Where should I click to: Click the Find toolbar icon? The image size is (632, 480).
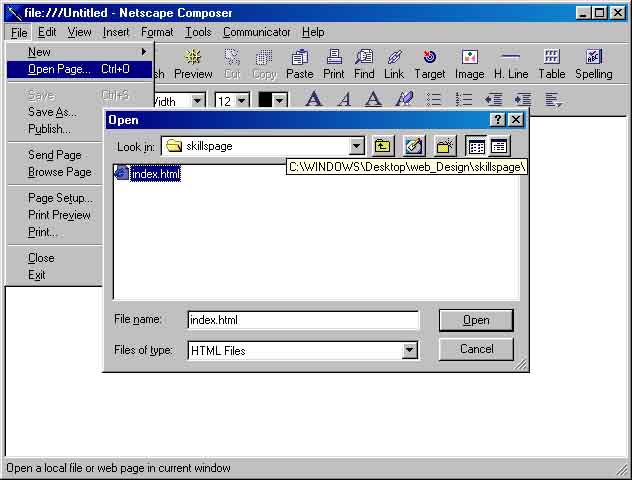364,64
